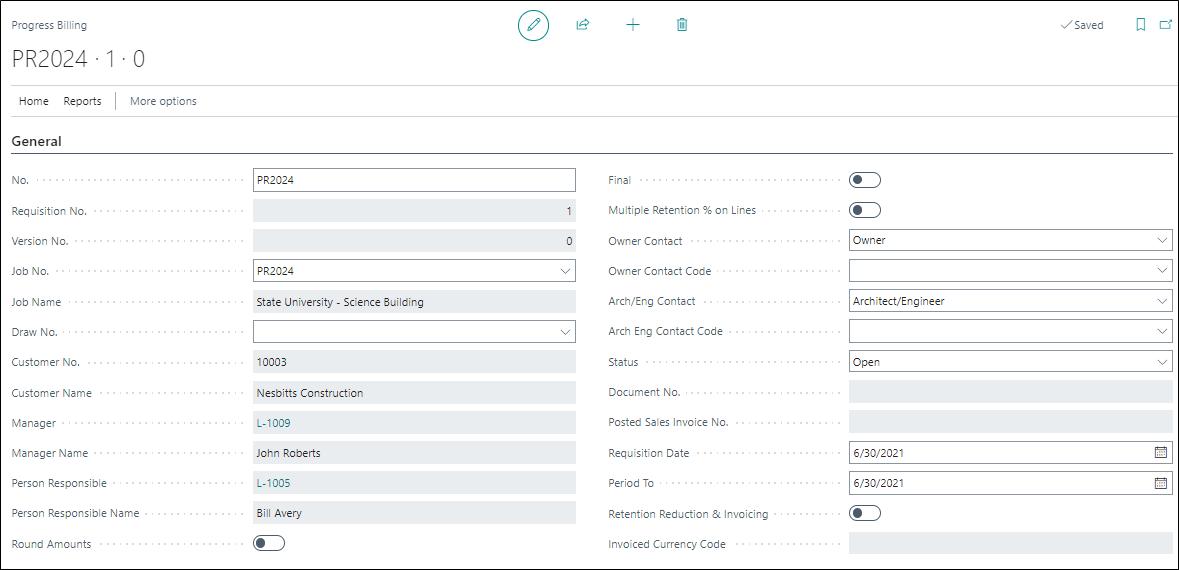
Task: Open Requisition Date calendar picker
Action: (x=1160, y=453)
